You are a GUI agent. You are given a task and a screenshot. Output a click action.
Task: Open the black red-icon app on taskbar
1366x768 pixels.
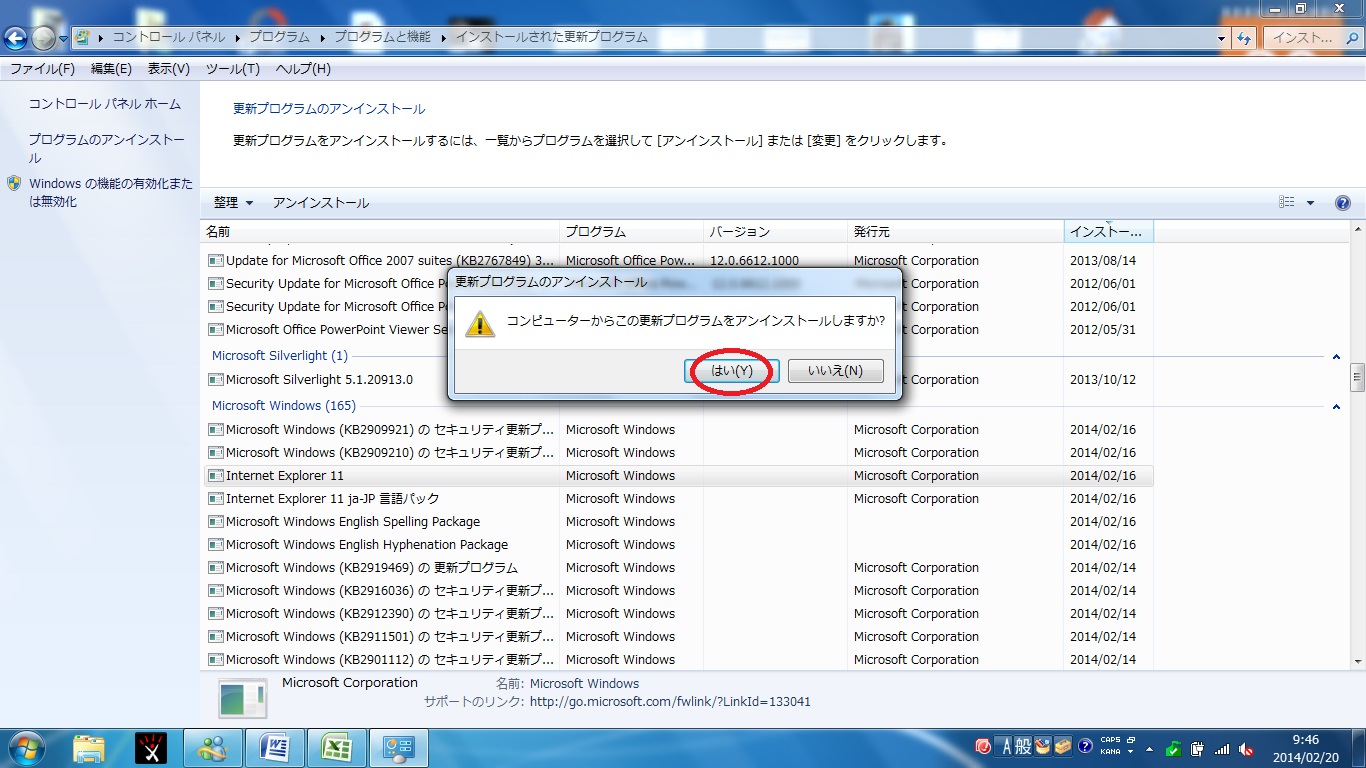pos(151,748)
